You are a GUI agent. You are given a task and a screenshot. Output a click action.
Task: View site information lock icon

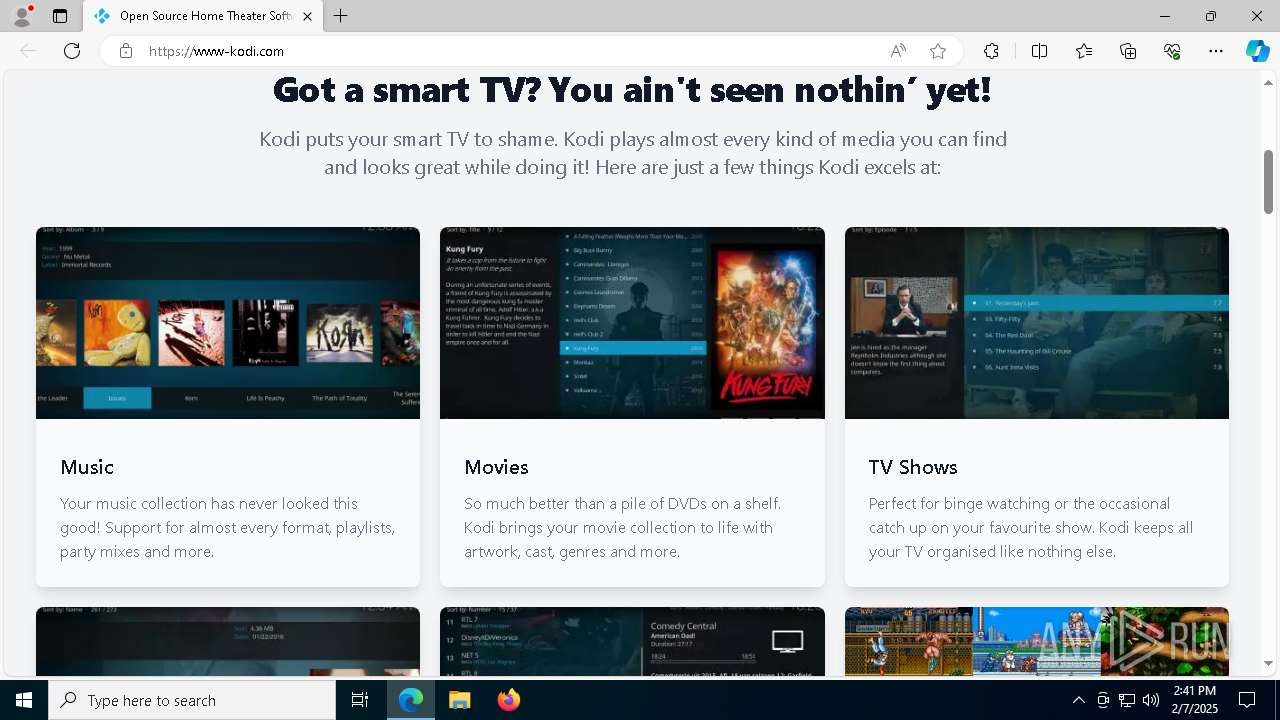point(126,51)
